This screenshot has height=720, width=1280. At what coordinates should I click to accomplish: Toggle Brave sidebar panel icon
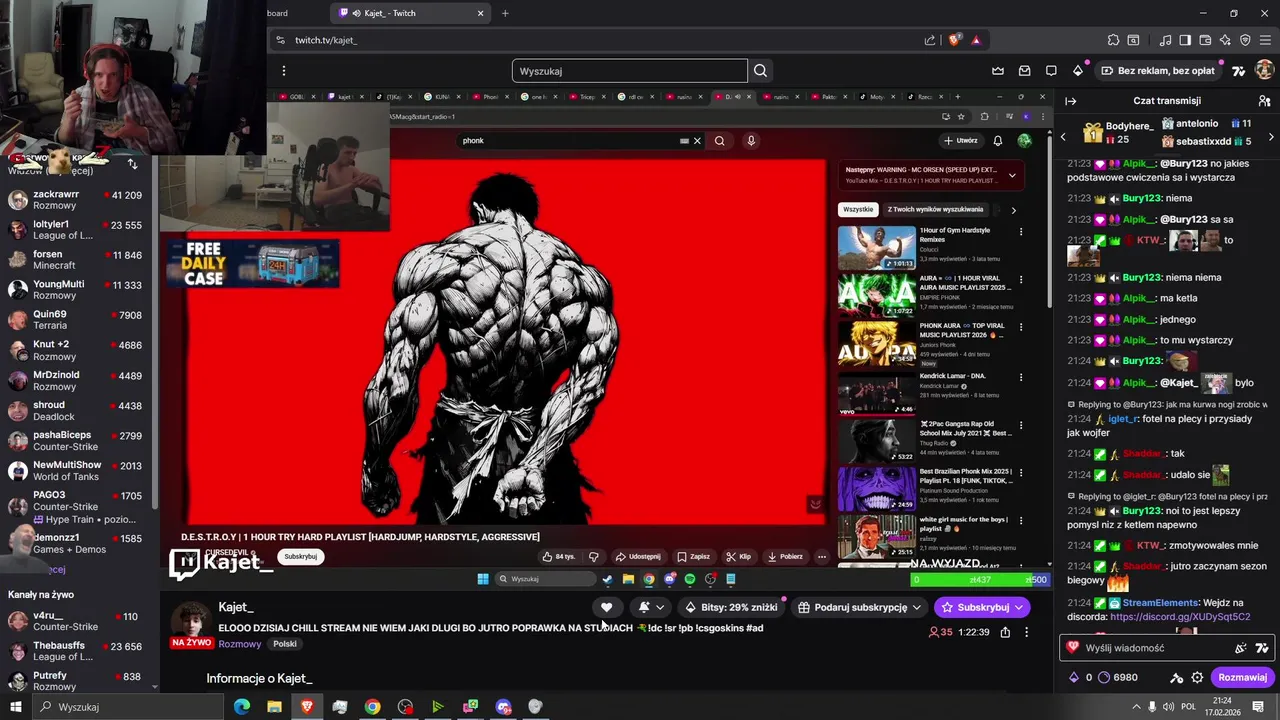click(1185, 40)
